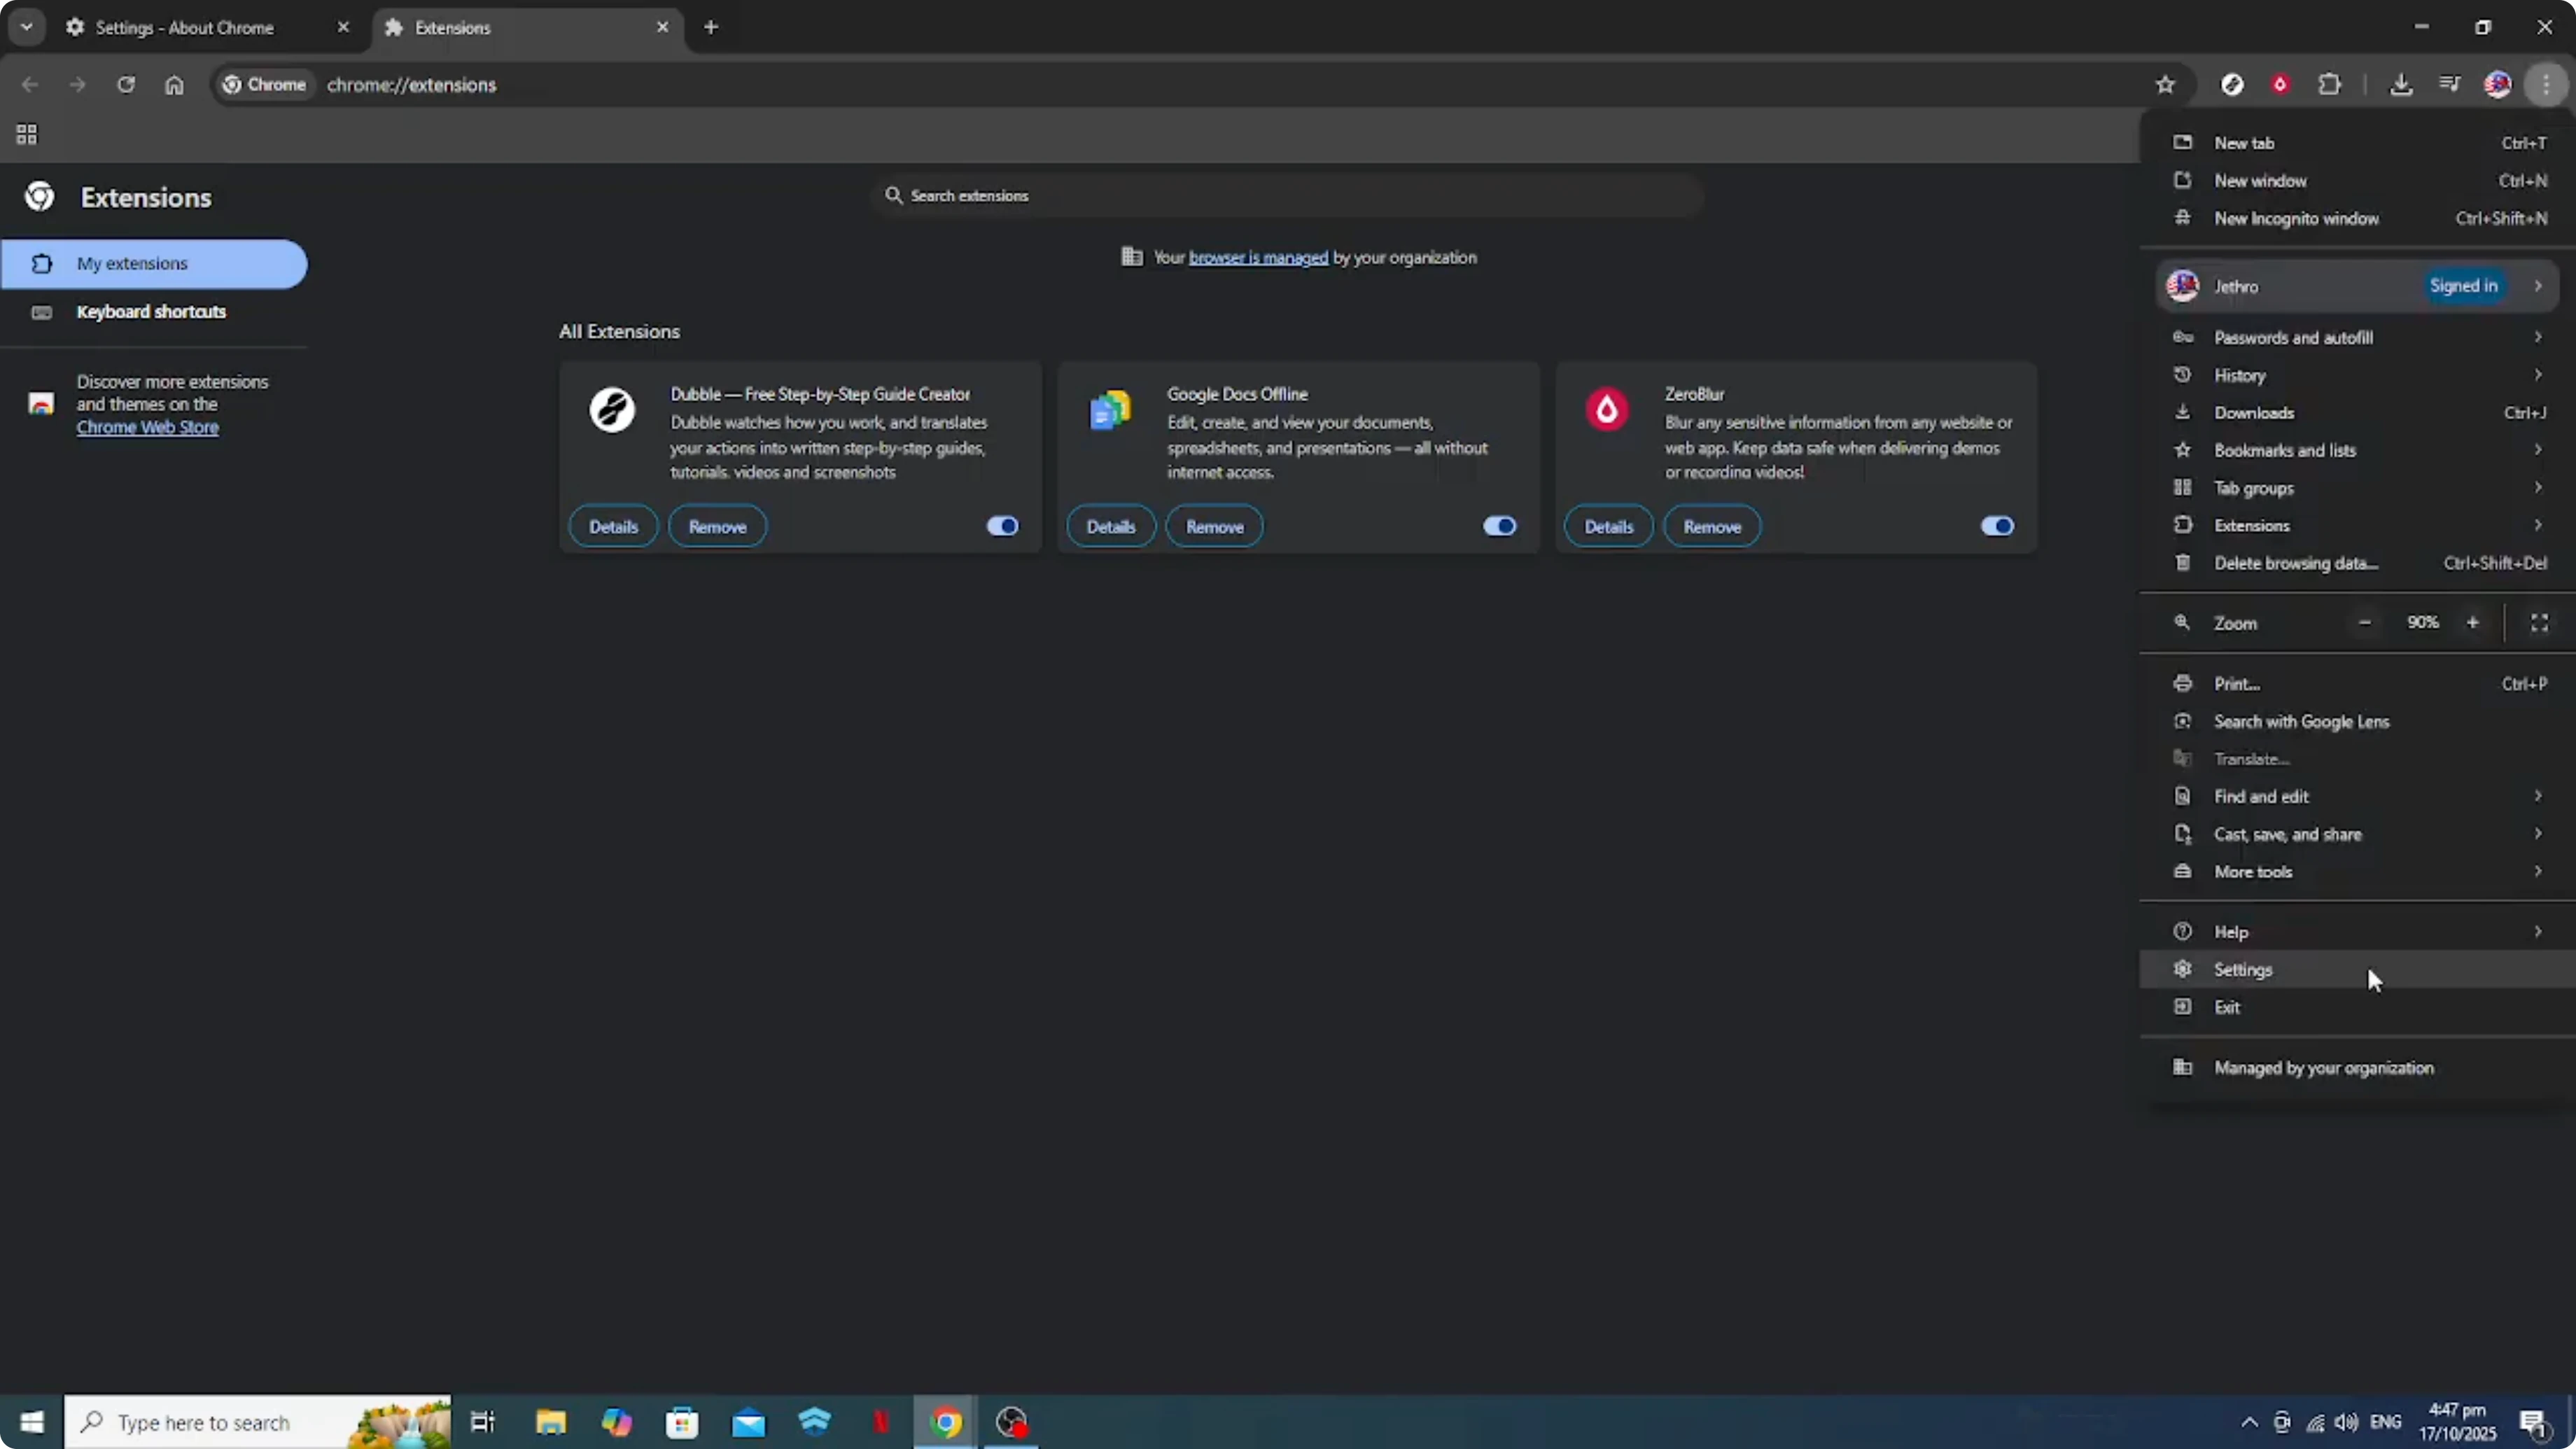This screenshot has width=2576, height=1449.
Task: Open the apps grid in bookmarks bar
Action: [x=27, y=134]
